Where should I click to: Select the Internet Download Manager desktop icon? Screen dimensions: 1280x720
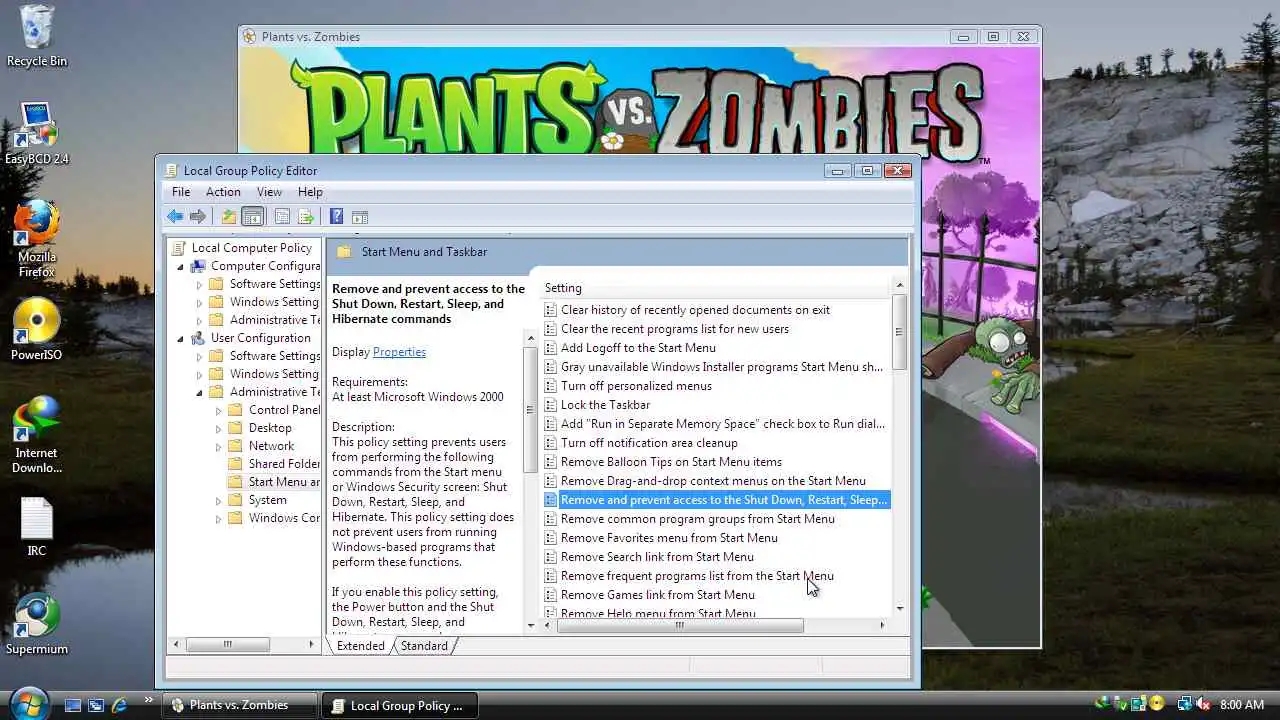pos(37,435)
